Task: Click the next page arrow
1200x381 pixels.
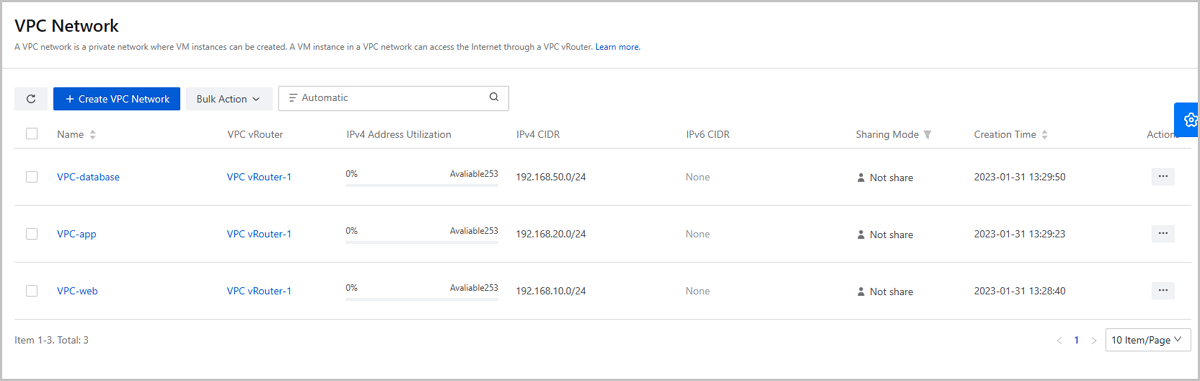Action: (x=1094, y=340)
